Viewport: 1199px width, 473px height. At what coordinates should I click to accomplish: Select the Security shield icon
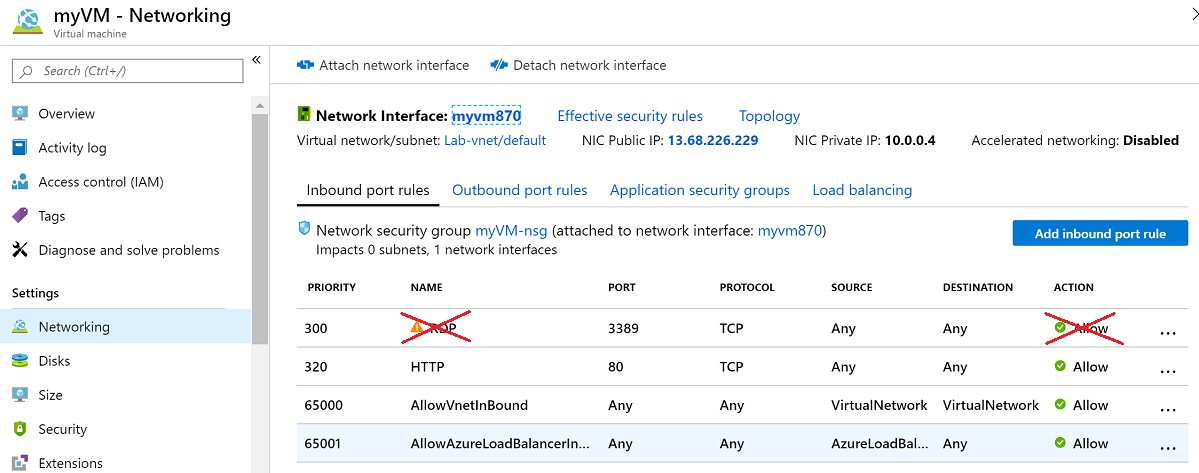(x=20, y=429)
